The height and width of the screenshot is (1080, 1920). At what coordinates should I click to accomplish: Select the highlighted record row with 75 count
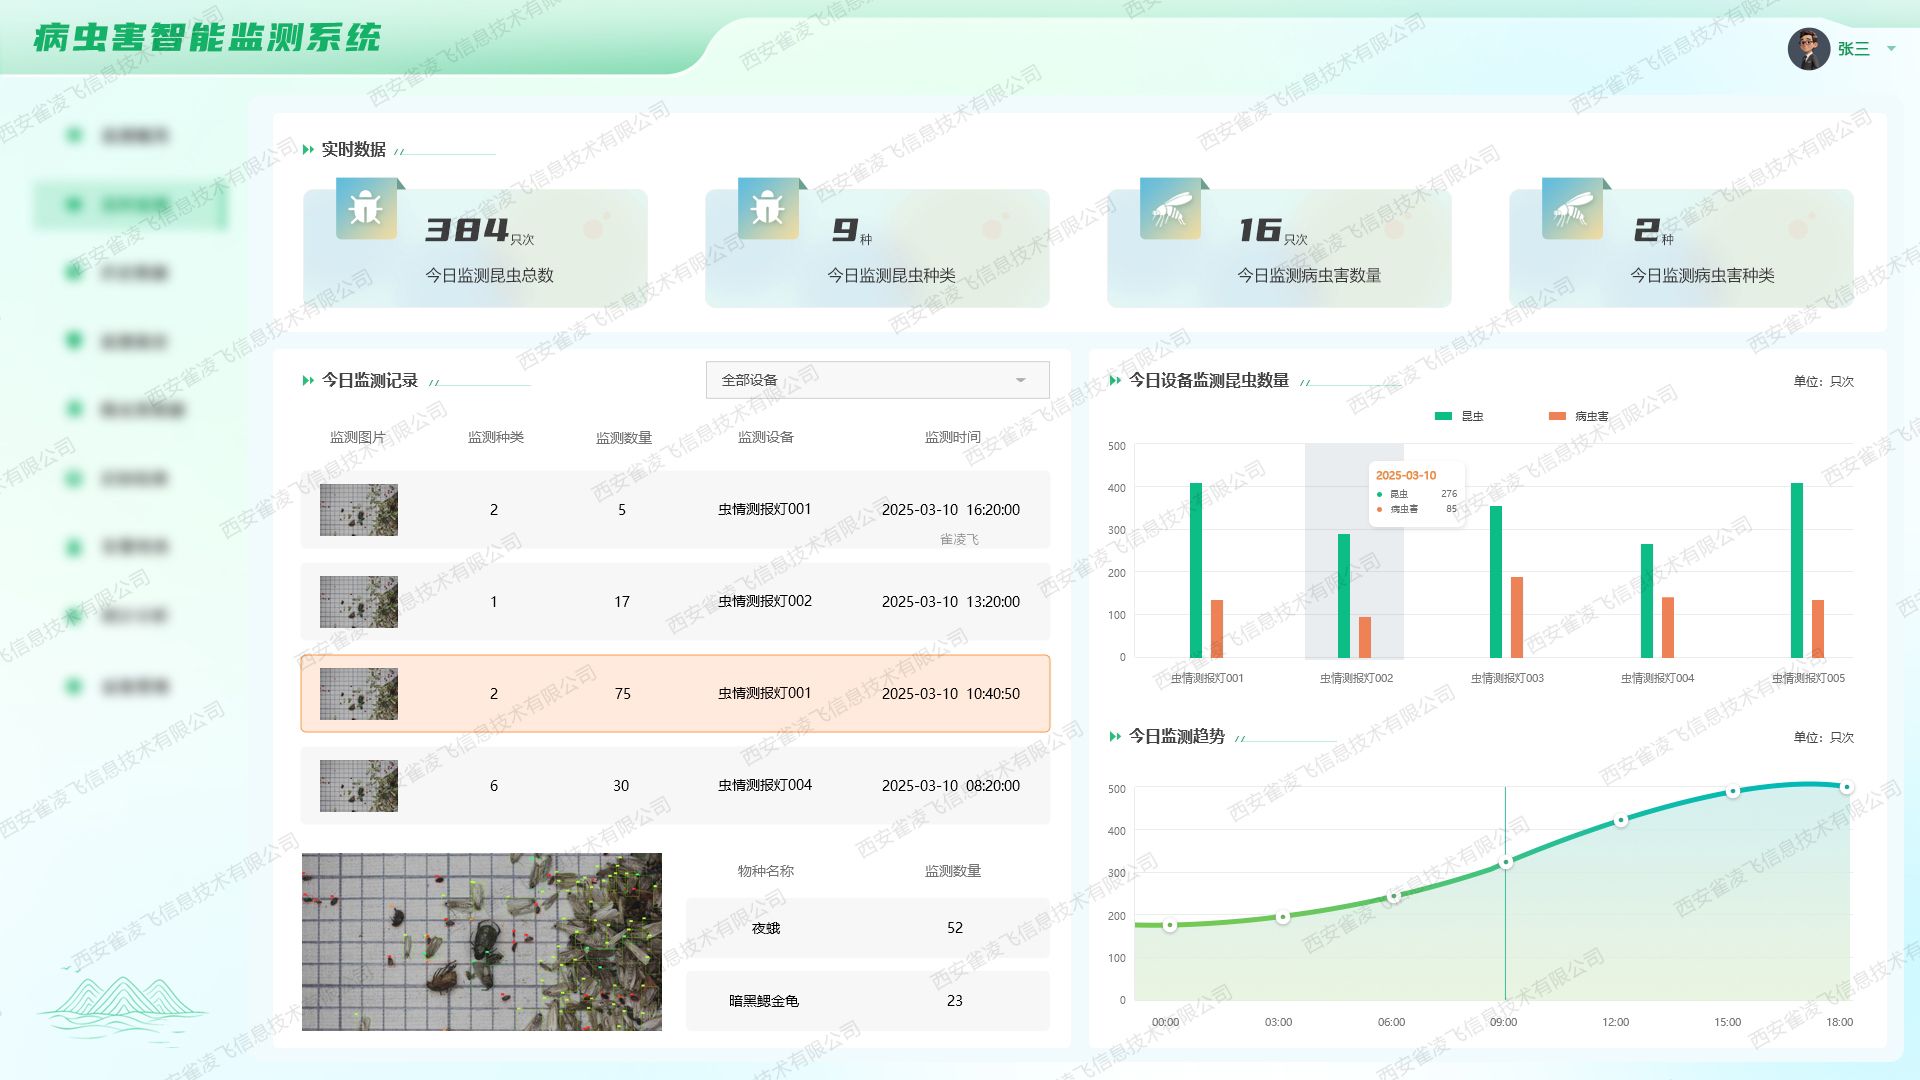click(x=675, y=694)
